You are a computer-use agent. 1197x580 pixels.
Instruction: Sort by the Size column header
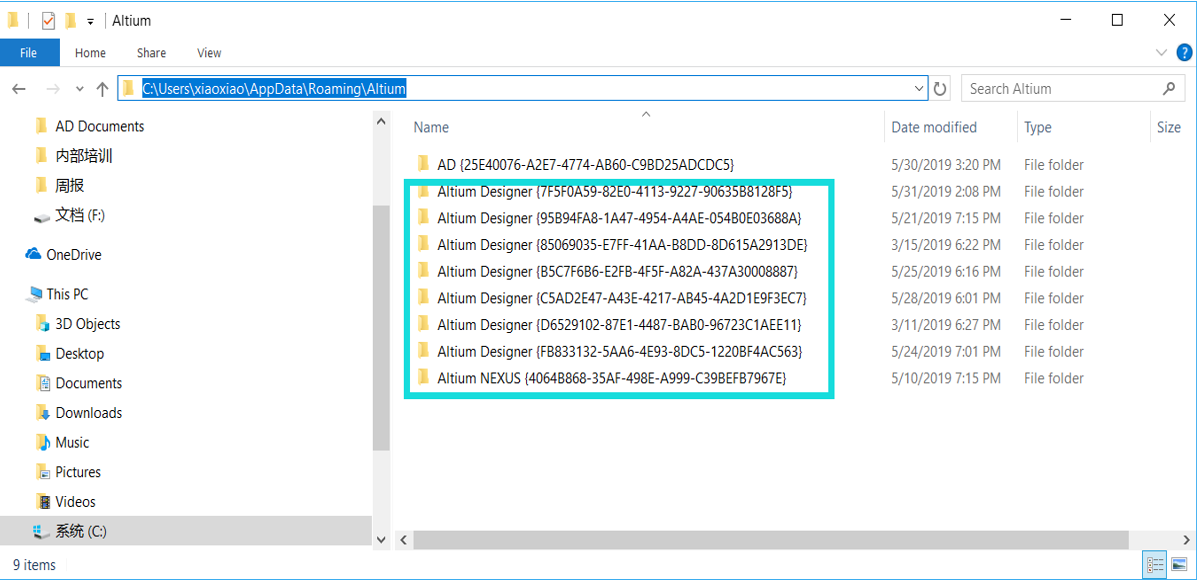tap(1169, 127)
